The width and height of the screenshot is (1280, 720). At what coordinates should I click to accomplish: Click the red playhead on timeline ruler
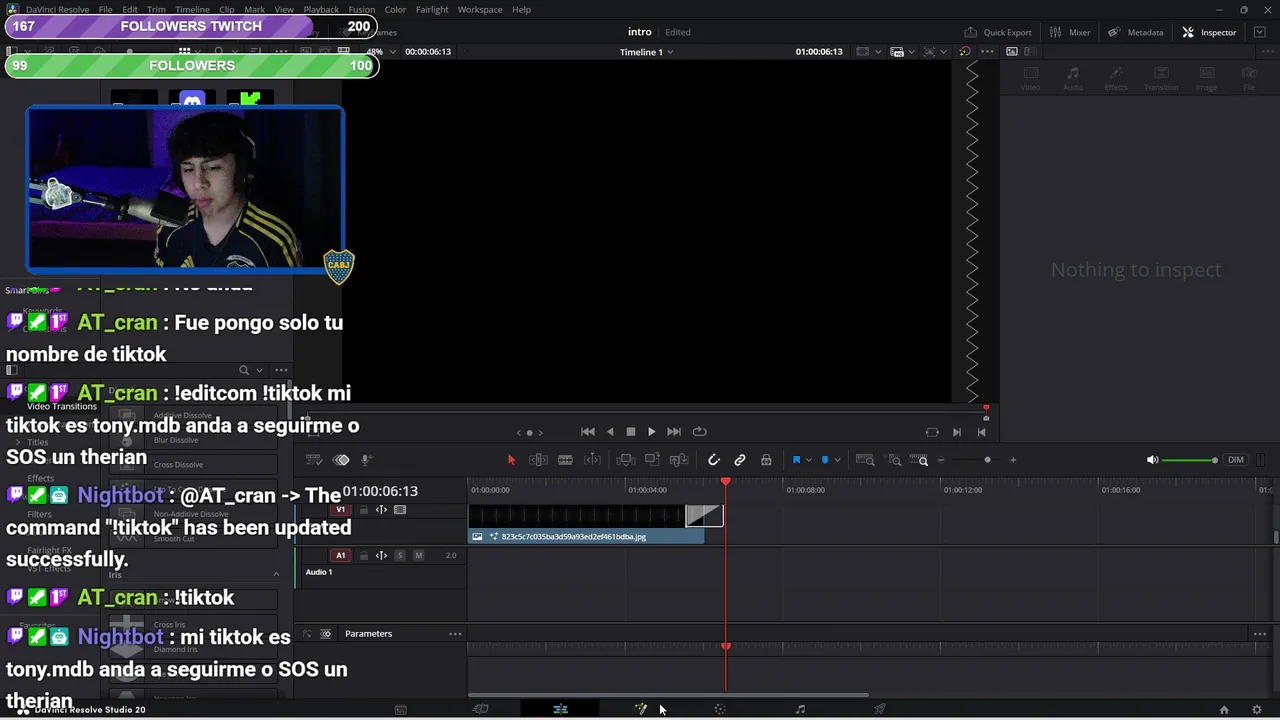[726, 483]
